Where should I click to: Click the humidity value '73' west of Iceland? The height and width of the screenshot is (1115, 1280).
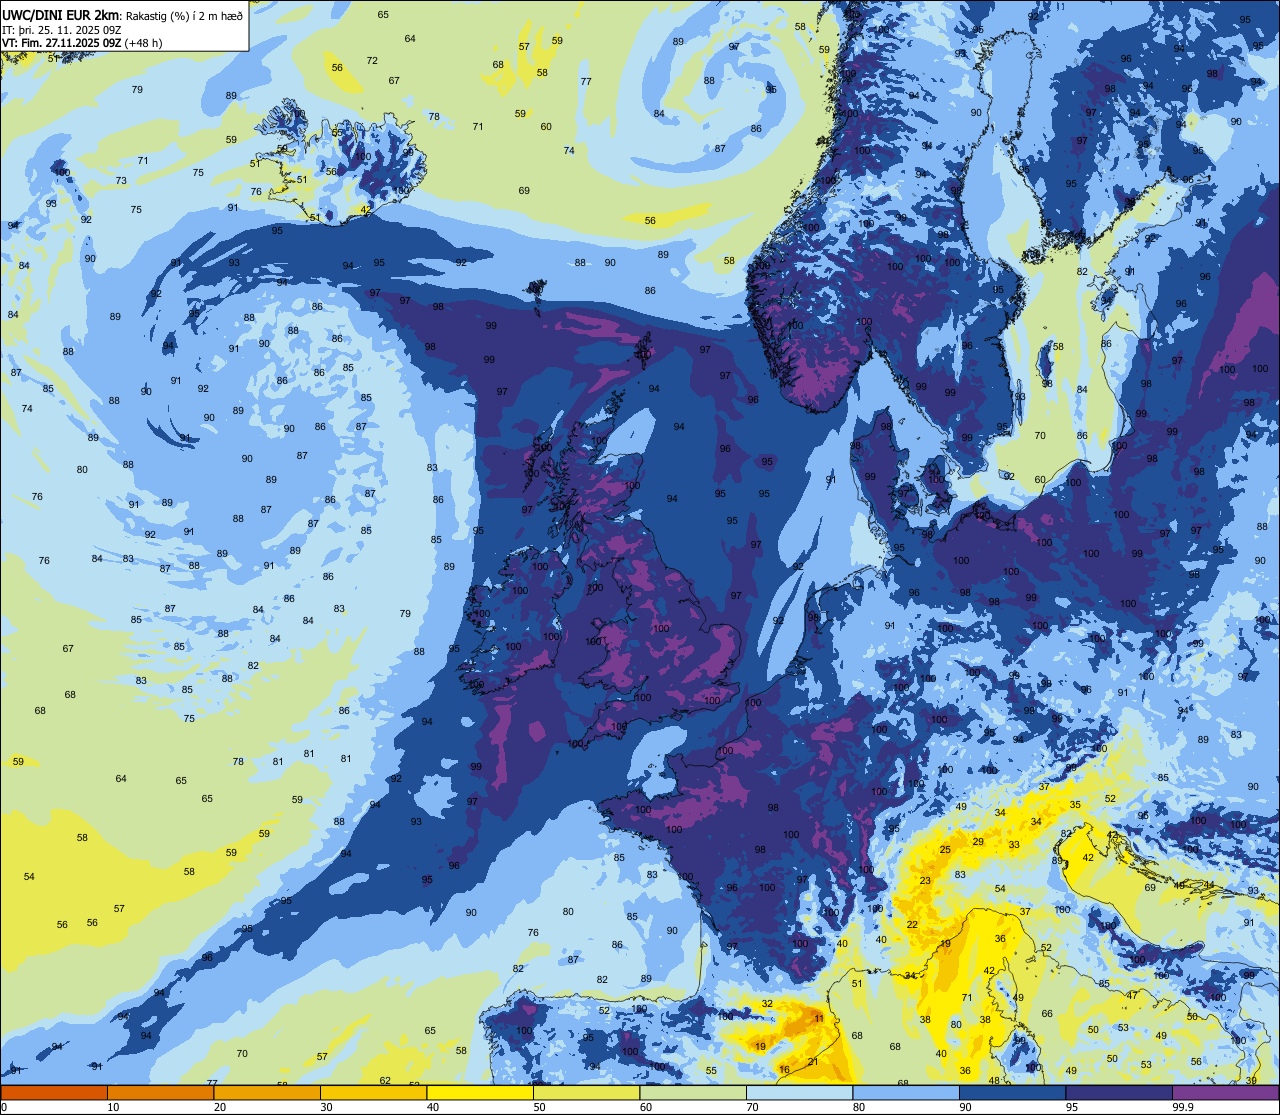[121, 181]
